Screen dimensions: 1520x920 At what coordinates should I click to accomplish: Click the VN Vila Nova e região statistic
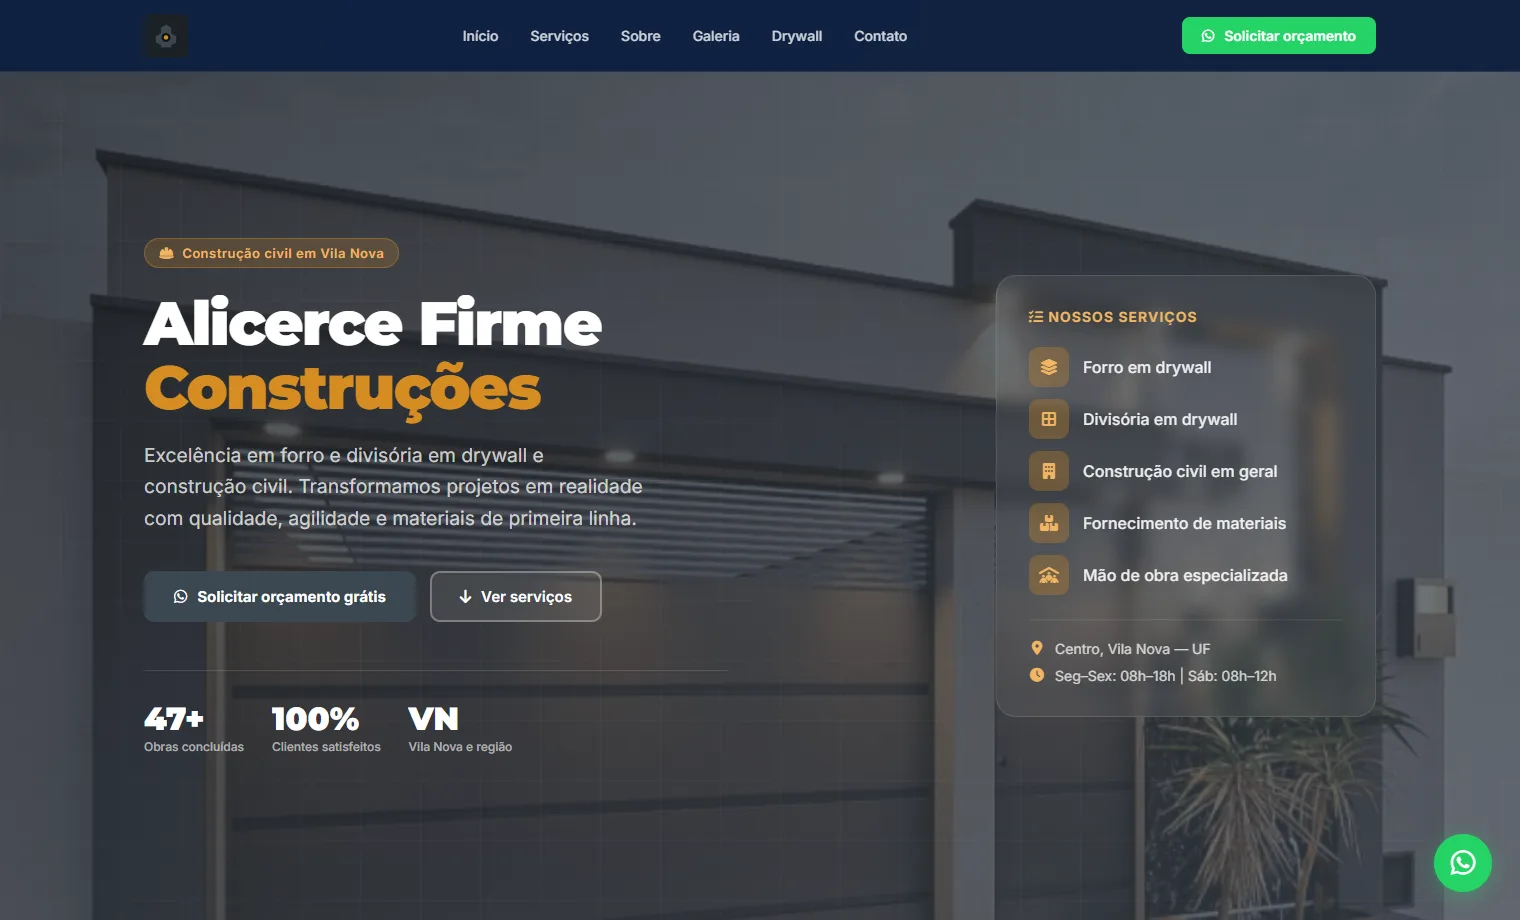coord(460,729)
